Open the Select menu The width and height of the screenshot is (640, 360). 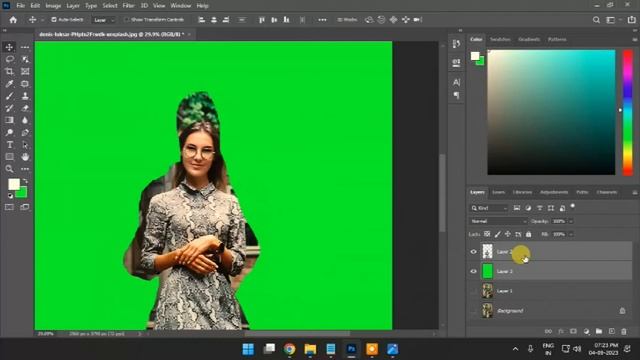110,6
